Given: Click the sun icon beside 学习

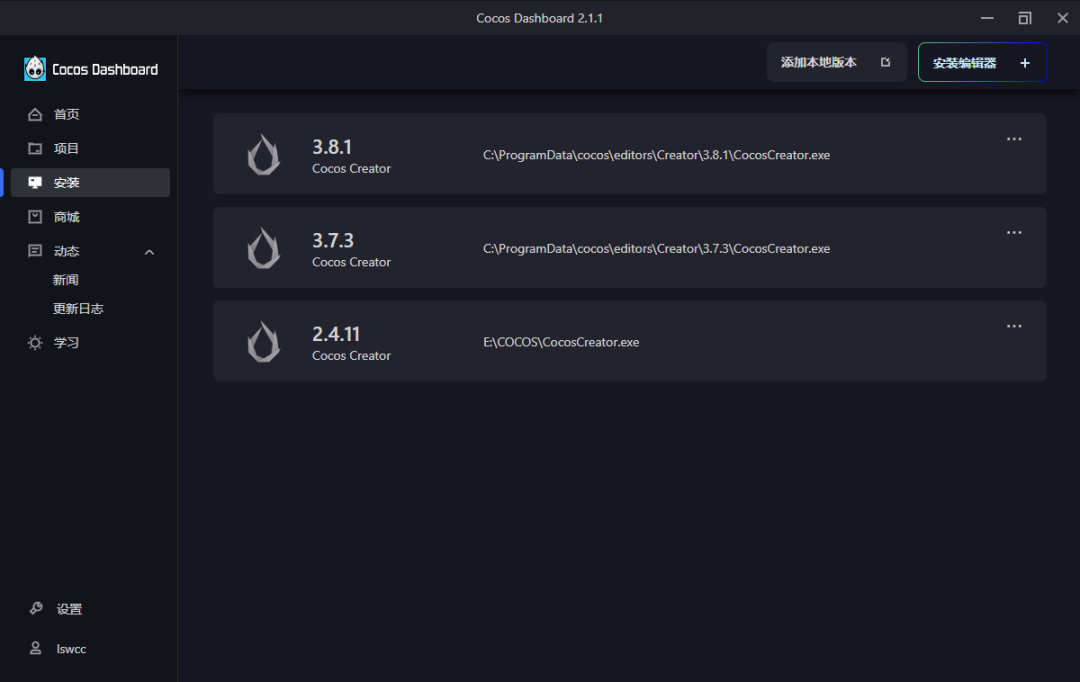Looking at the screenshot, I should coord(35,342).
